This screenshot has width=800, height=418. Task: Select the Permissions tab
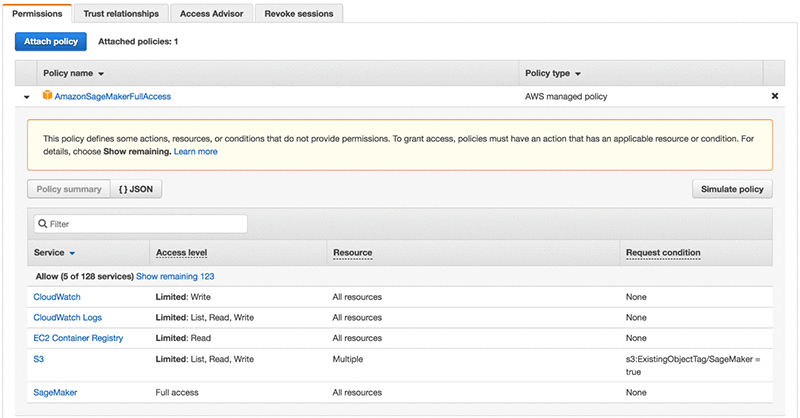[x=37, y=14]
